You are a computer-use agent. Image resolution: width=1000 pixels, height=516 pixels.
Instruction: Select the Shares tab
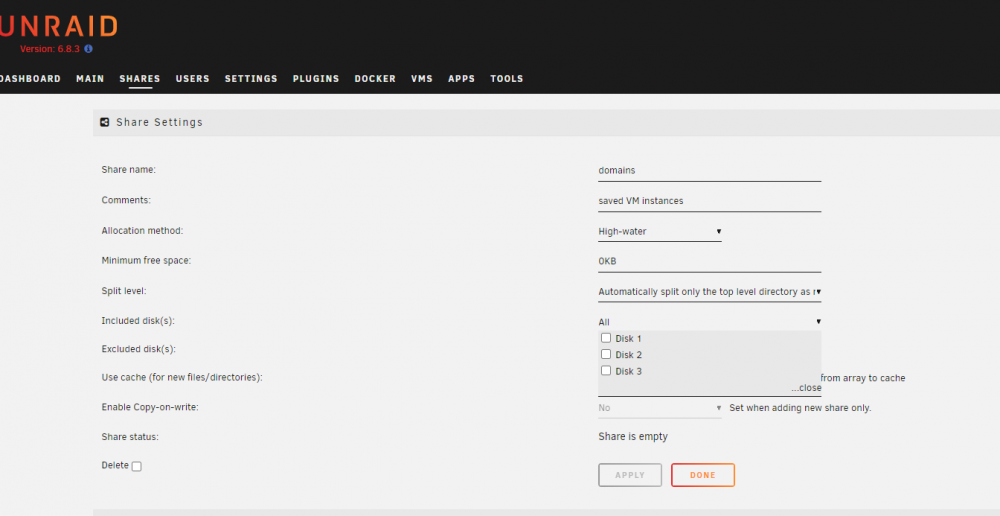[x=140, y=78]
